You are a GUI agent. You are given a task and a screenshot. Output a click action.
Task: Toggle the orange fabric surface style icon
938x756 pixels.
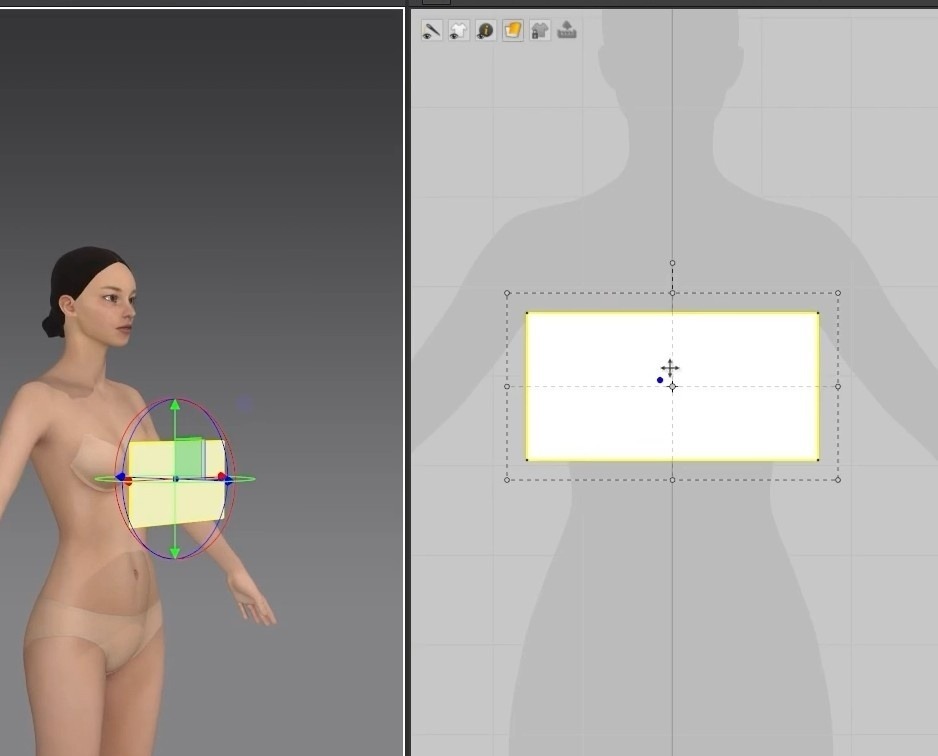coord(513,31)
